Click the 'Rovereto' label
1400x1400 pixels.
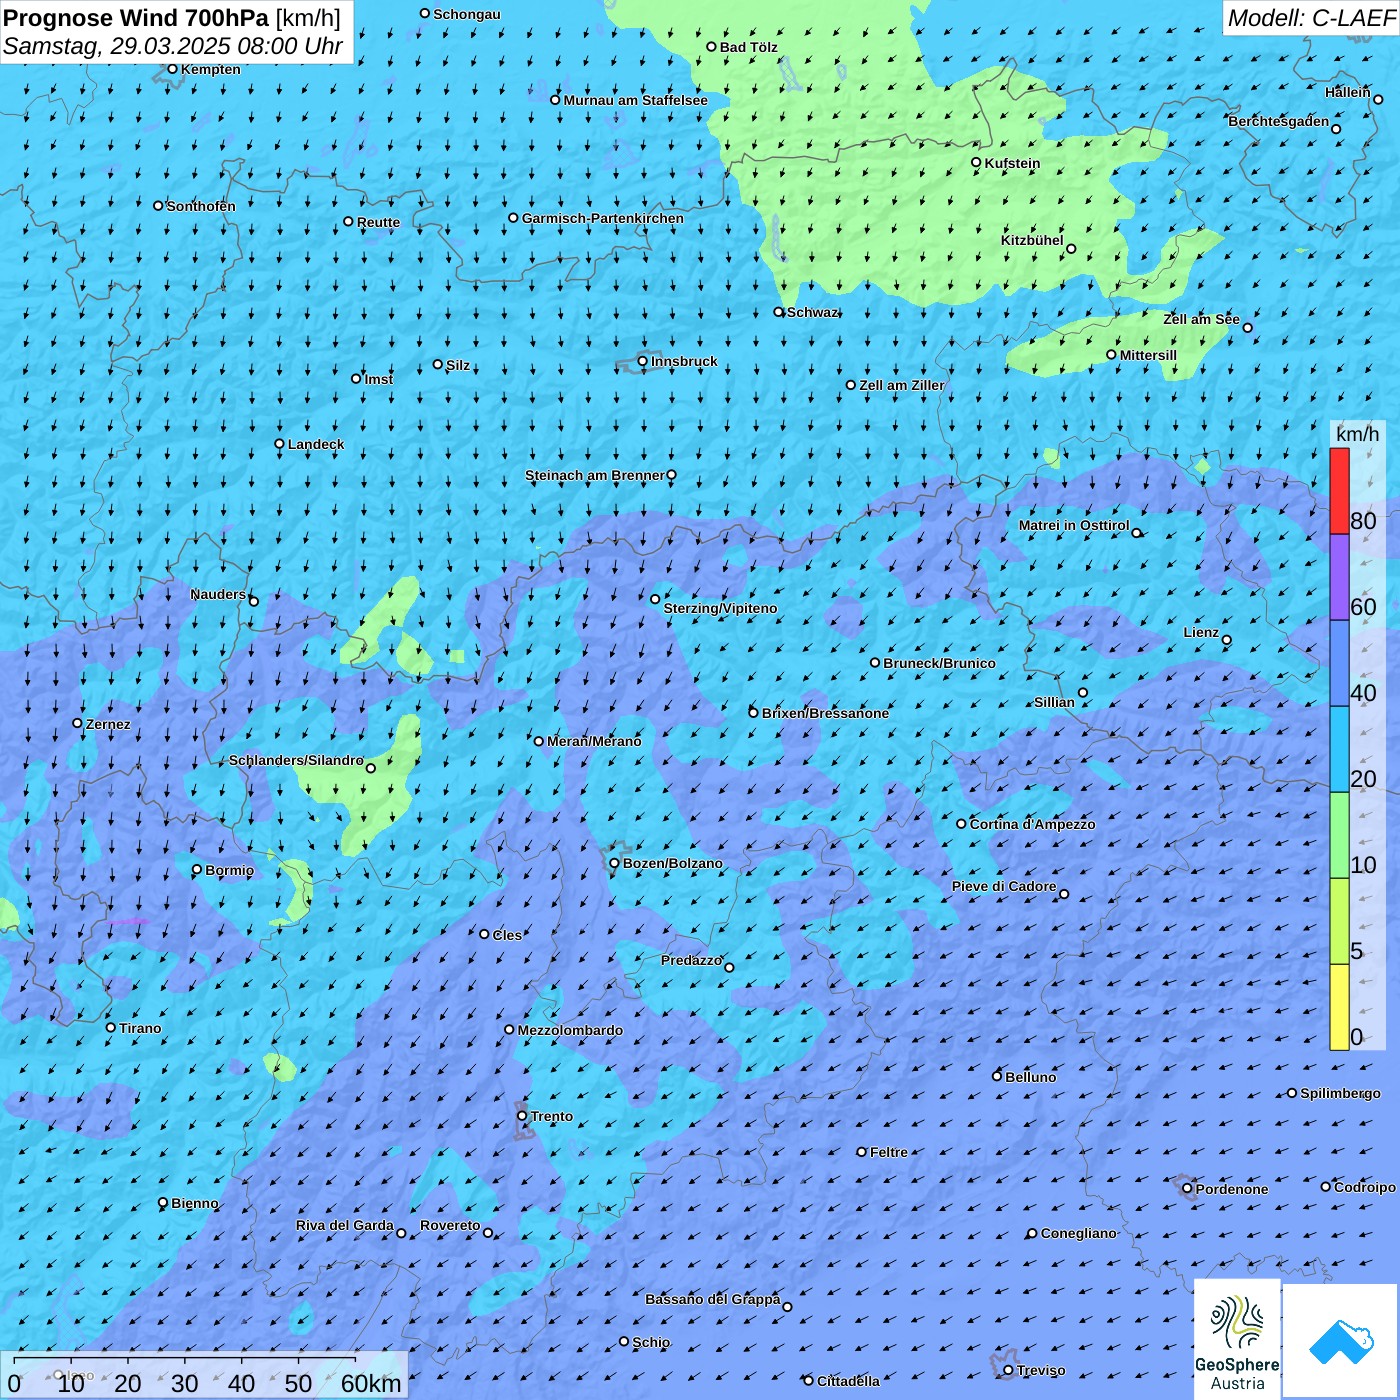click(450, 1225)
